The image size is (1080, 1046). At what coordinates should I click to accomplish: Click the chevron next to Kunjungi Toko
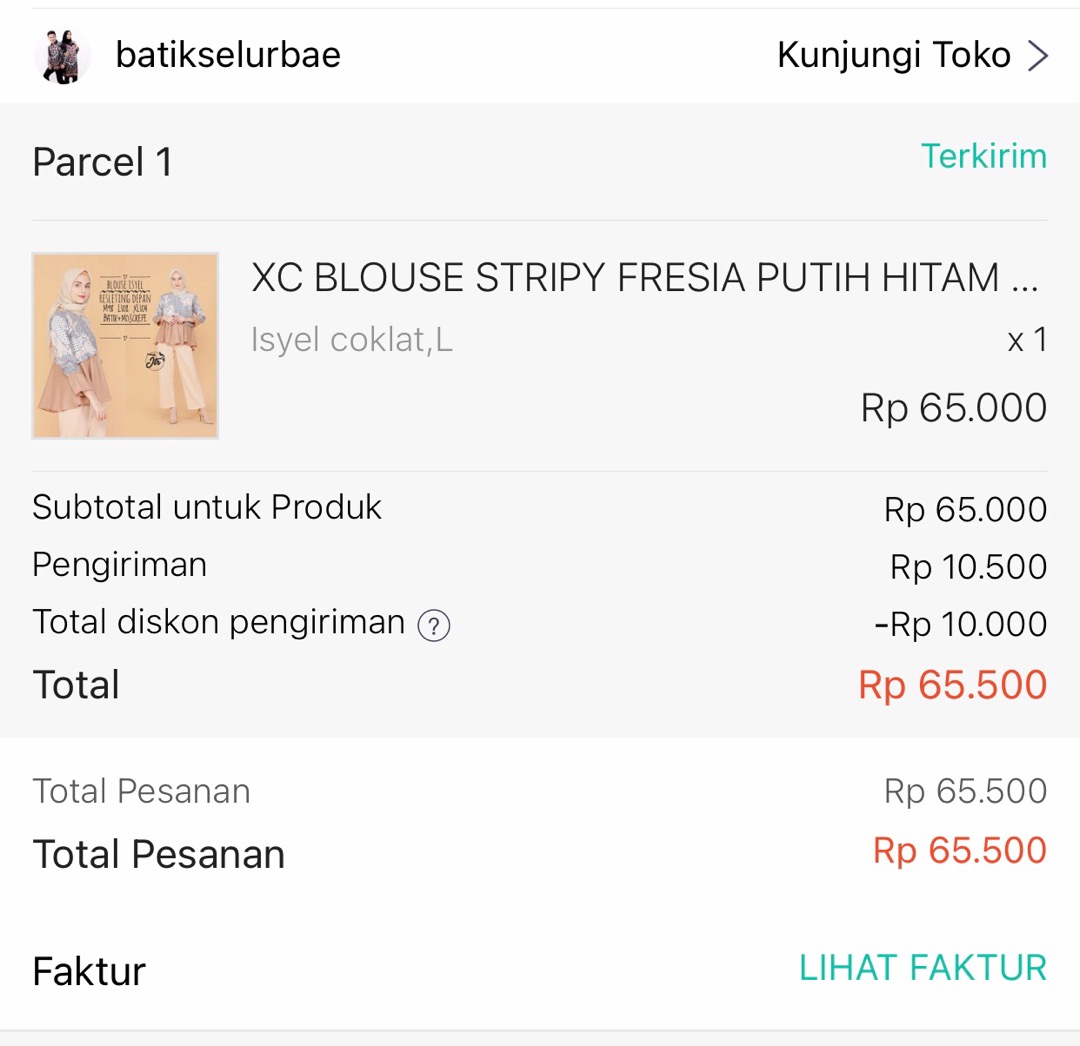1040,55
